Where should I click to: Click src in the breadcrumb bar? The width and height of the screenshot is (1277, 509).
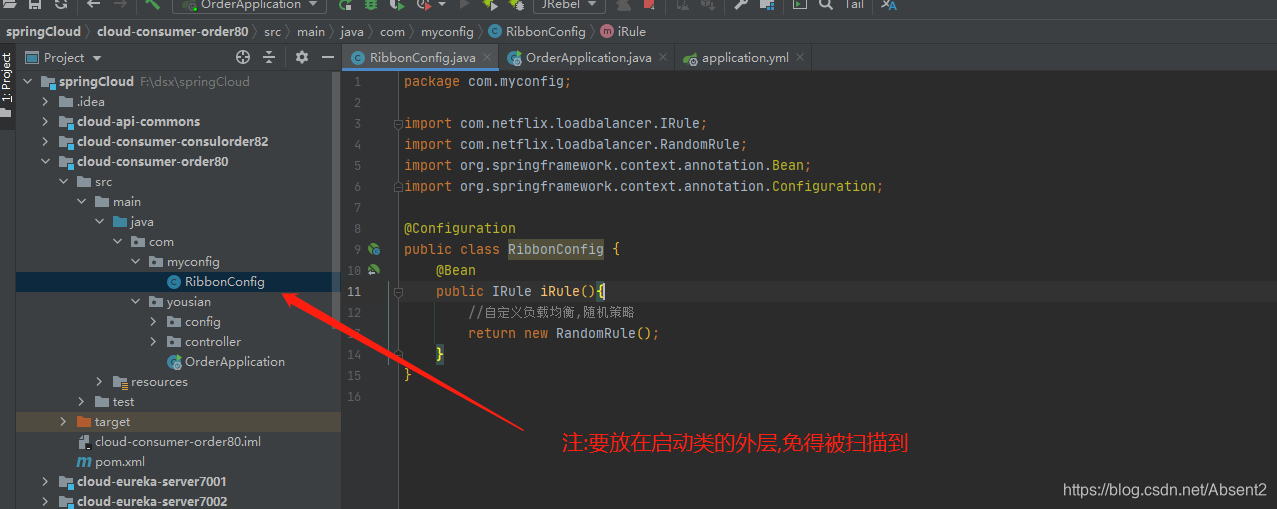coord(272,32)
